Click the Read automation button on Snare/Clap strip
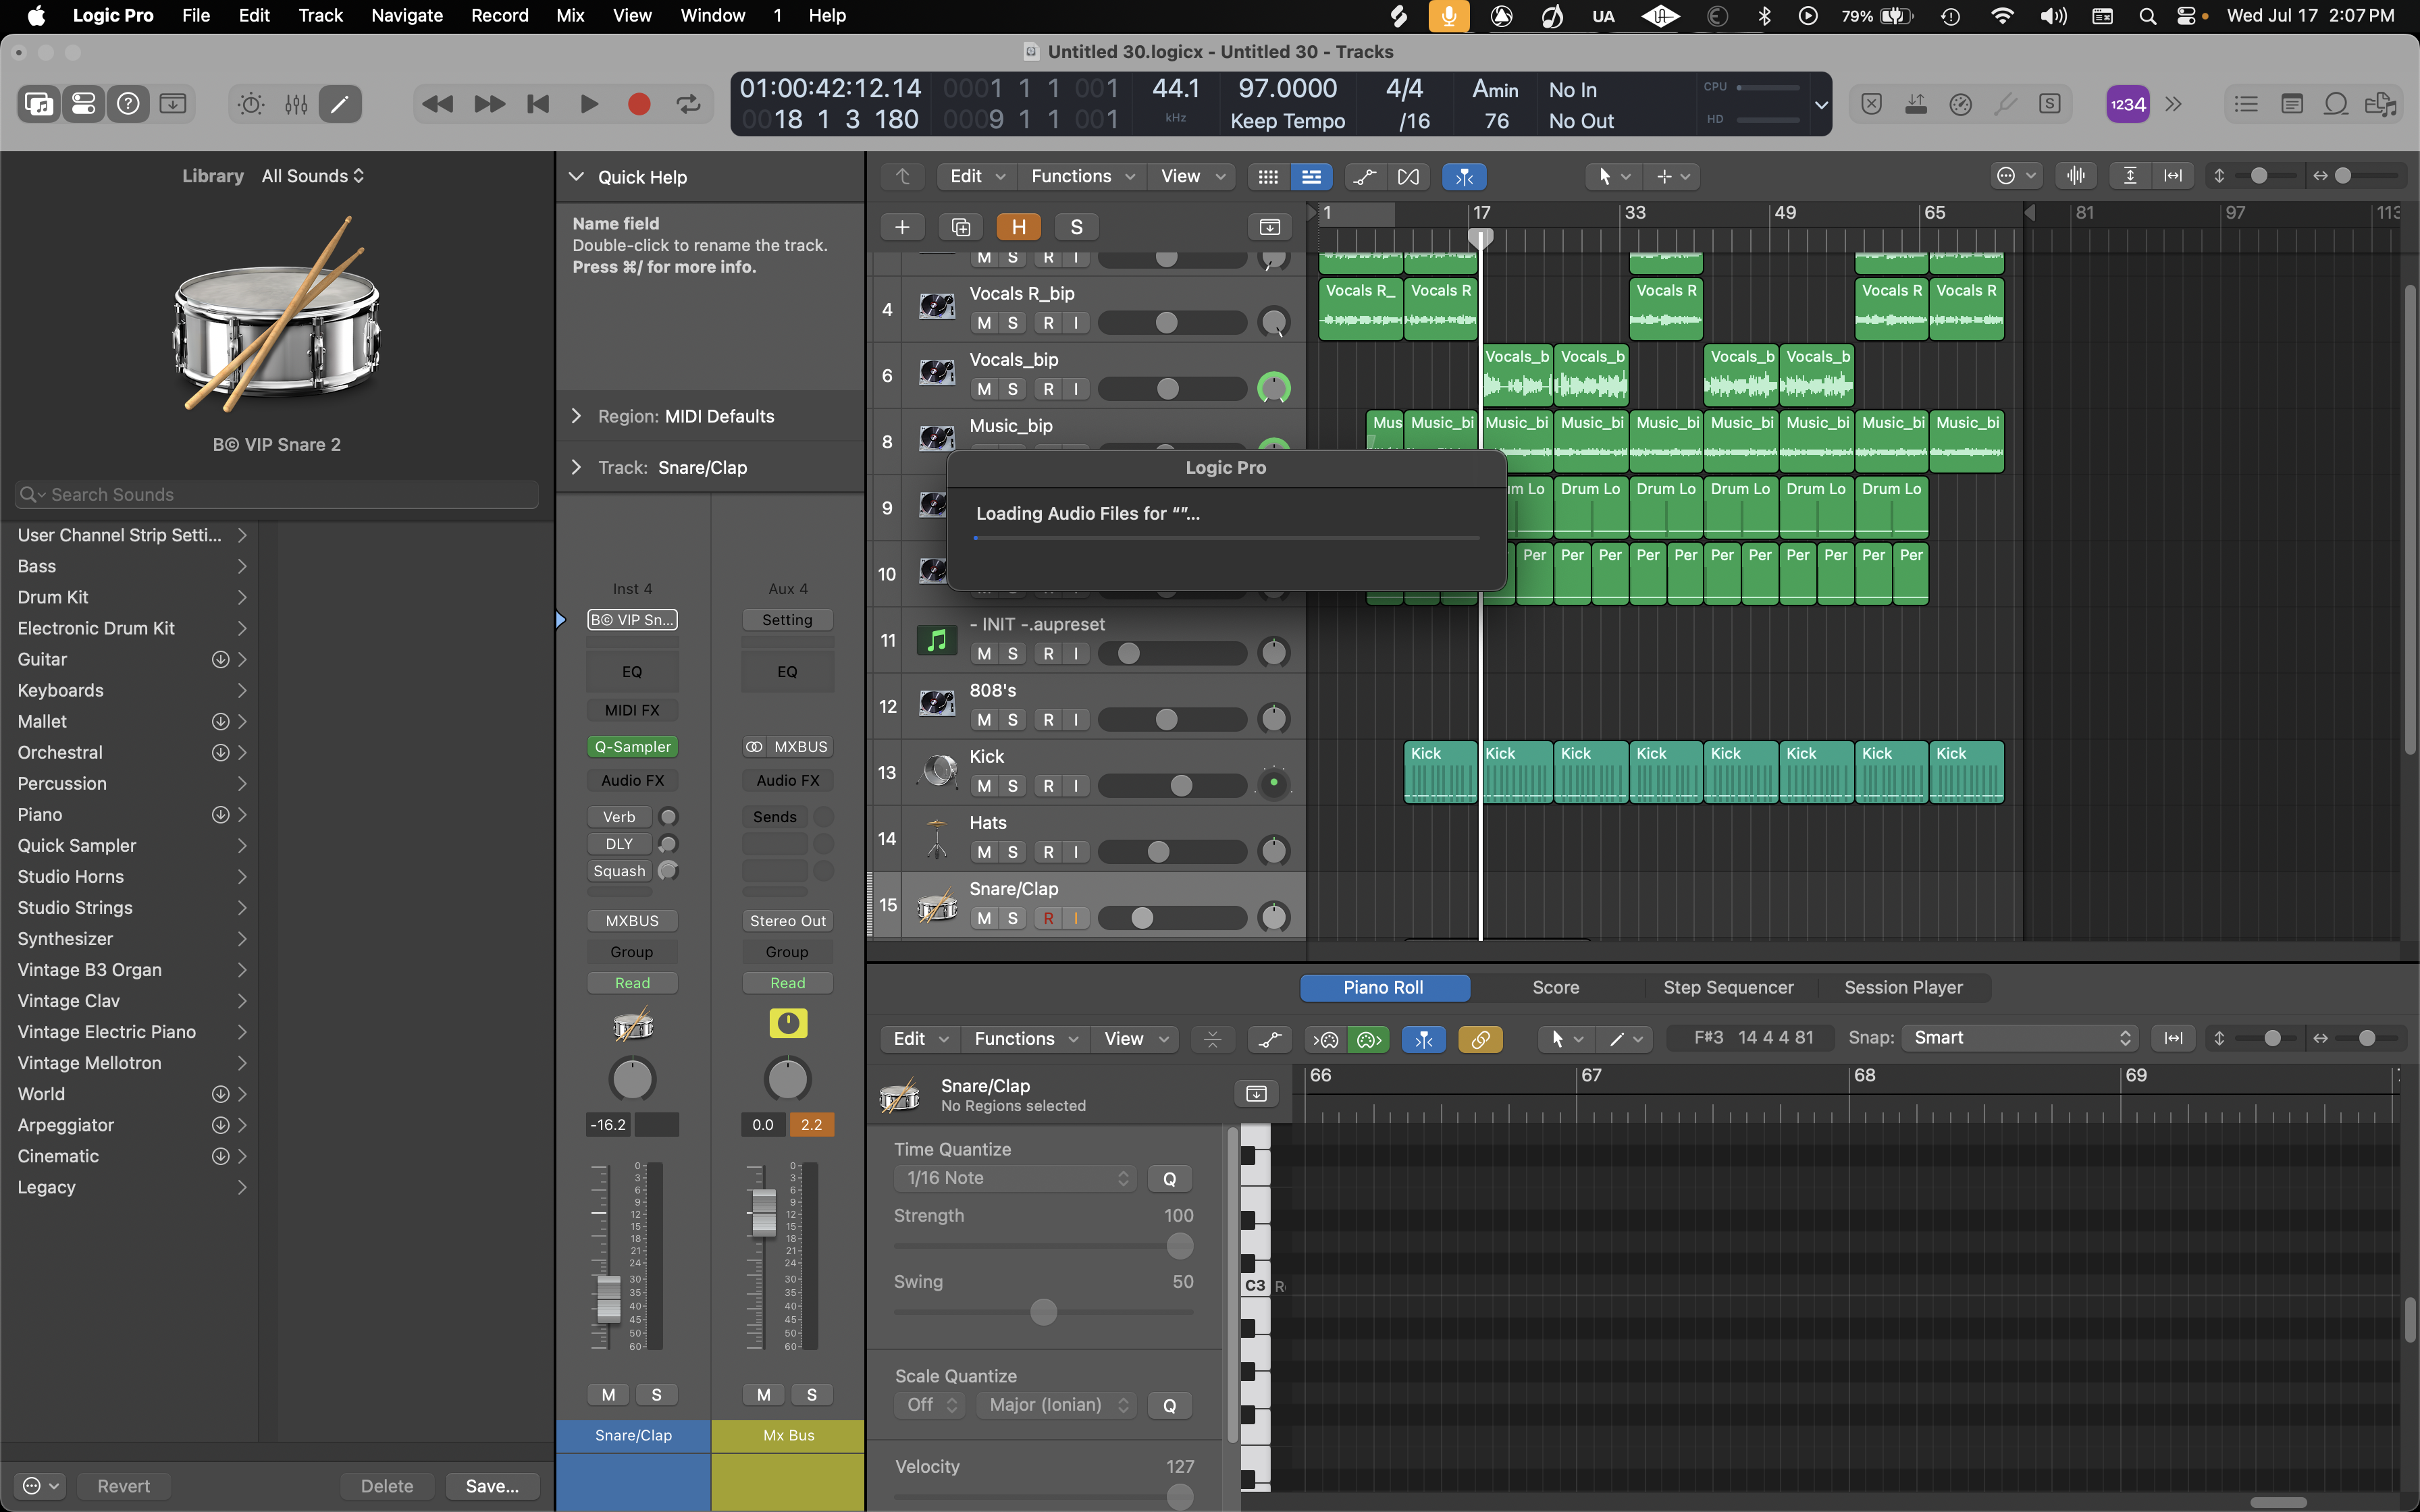Screen dimensions: 2420x1512 pos(632,983)
